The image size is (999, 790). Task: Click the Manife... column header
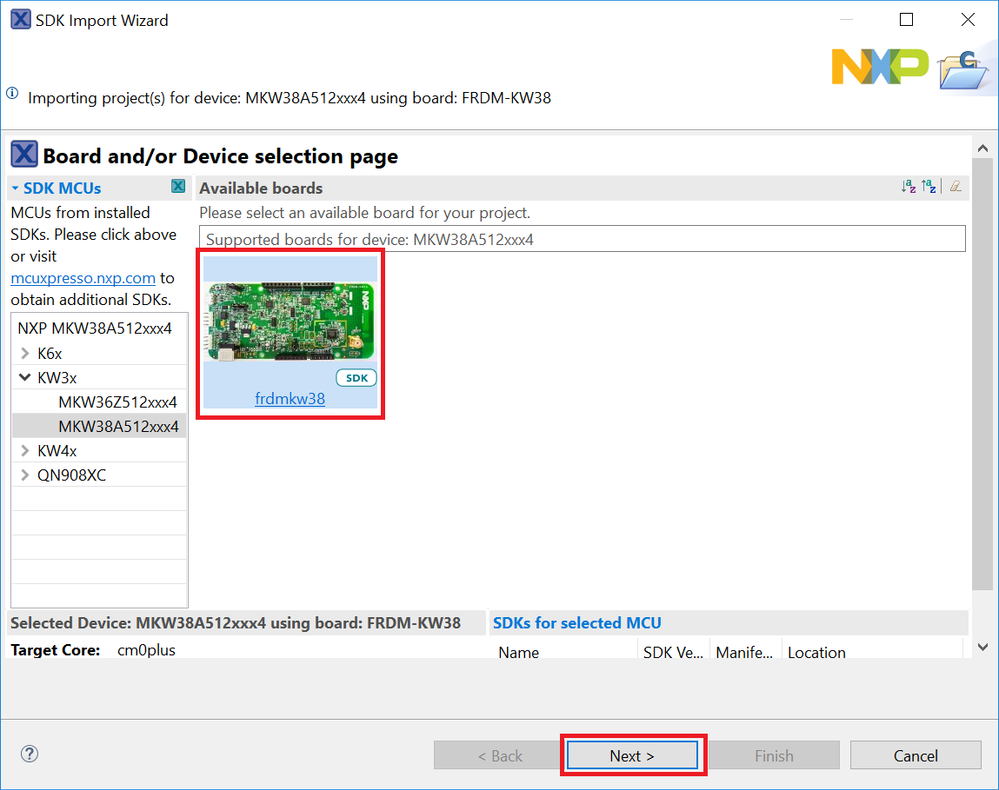[744, 652]
